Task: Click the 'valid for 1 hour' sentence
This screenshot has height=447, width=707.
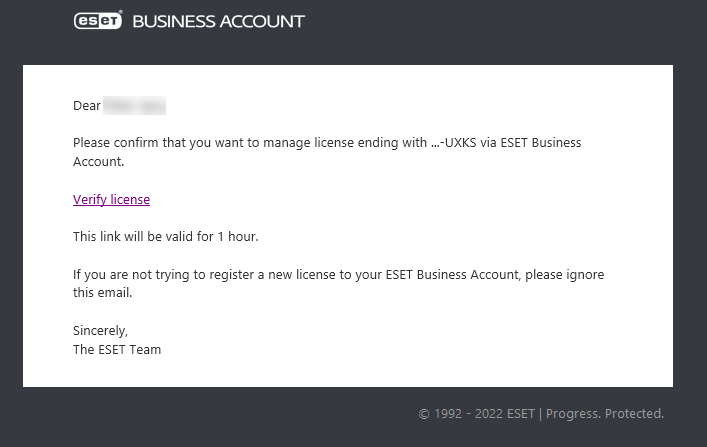Action: (166, 236)
